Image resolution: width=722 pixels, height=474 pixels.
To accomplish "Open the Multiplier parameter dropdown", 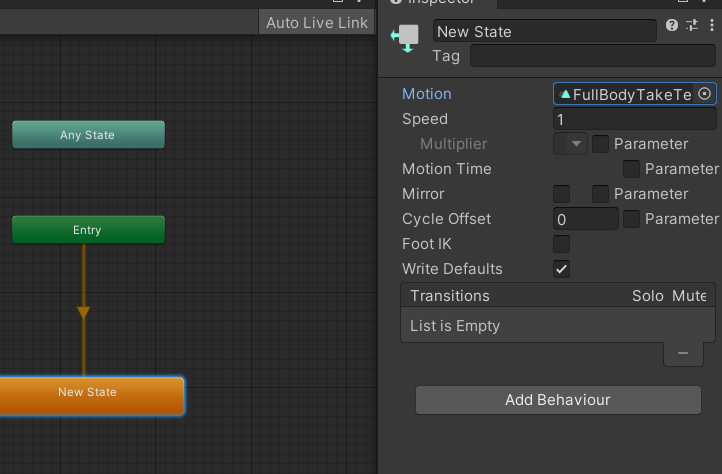I will (570, 144).
